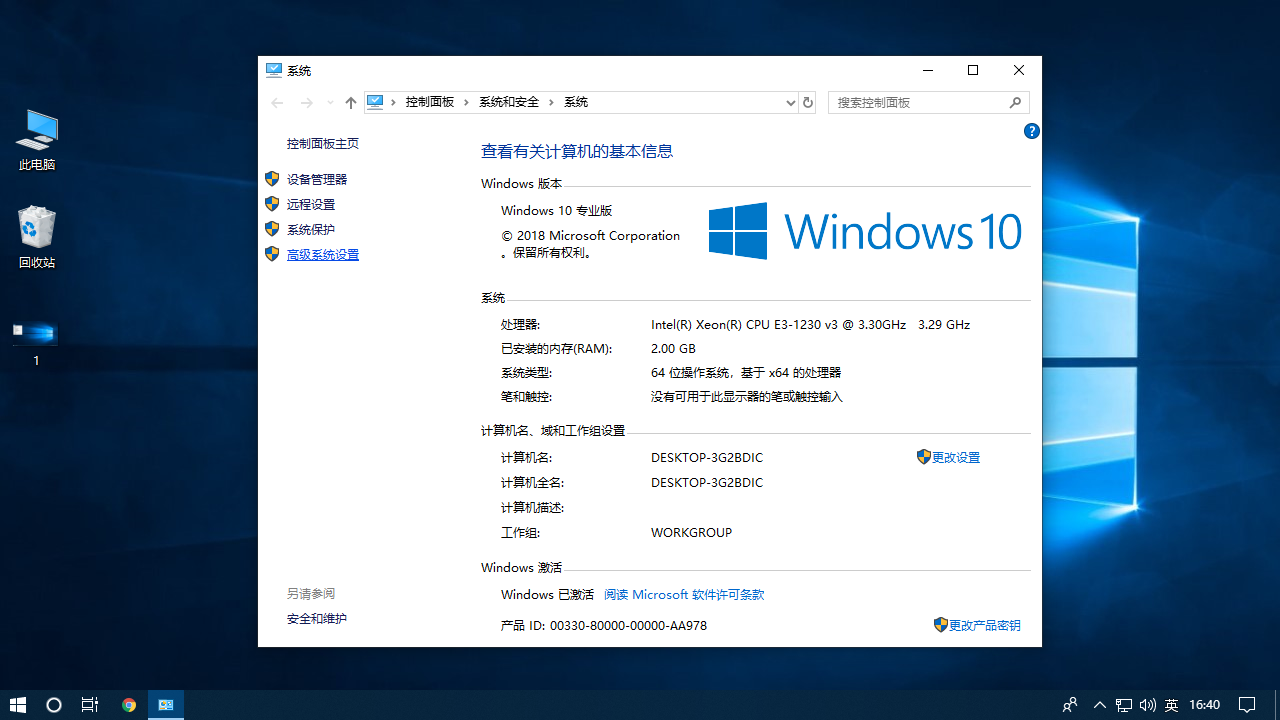Screen dimensions: 1280x720
Task: Open the Windows Start menu
Action: 18,705
